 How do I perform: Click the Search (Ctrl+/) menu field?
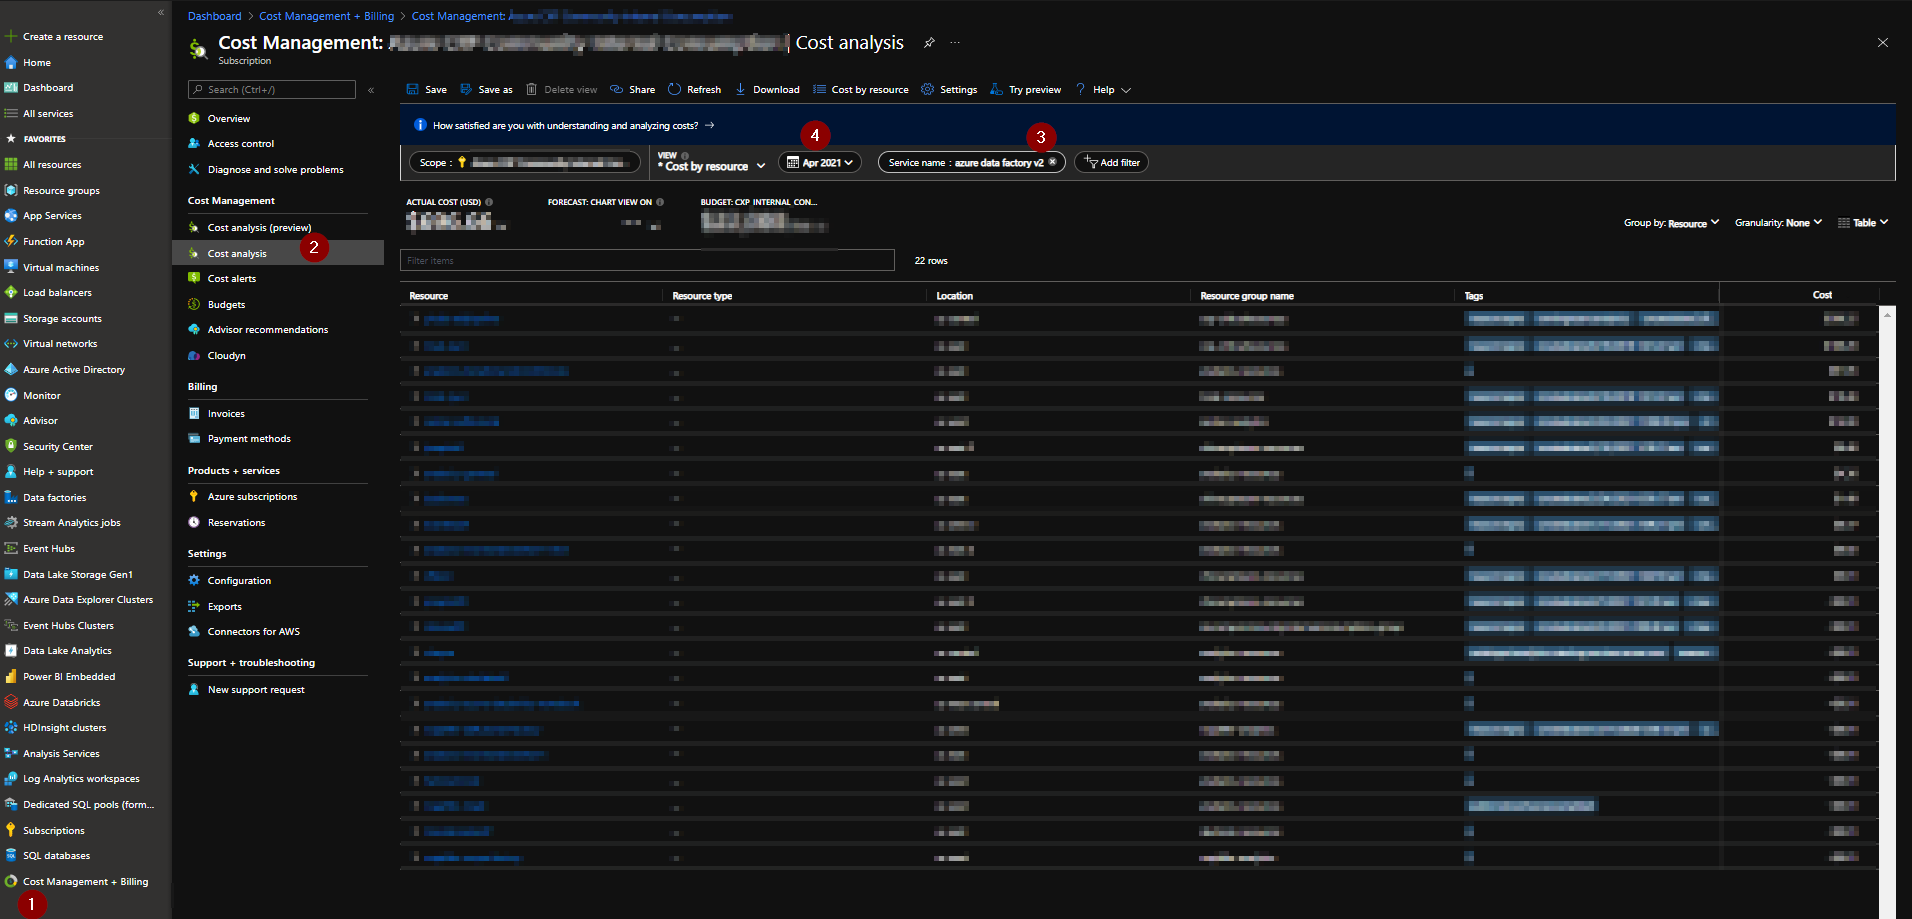pyautogui.click(x=272, y=90)
